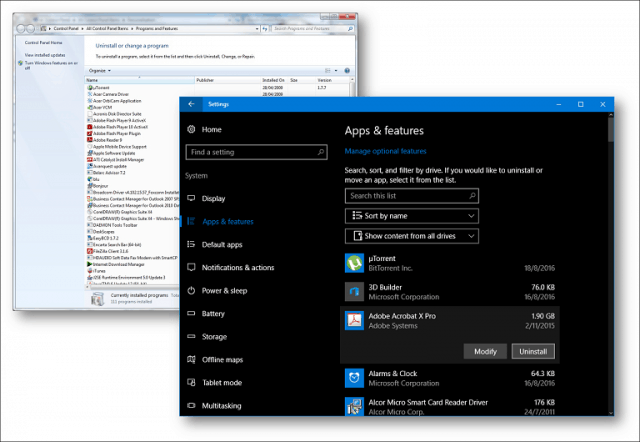Click the Apps & features sidebar icon
640x442 pixels.
191,221
